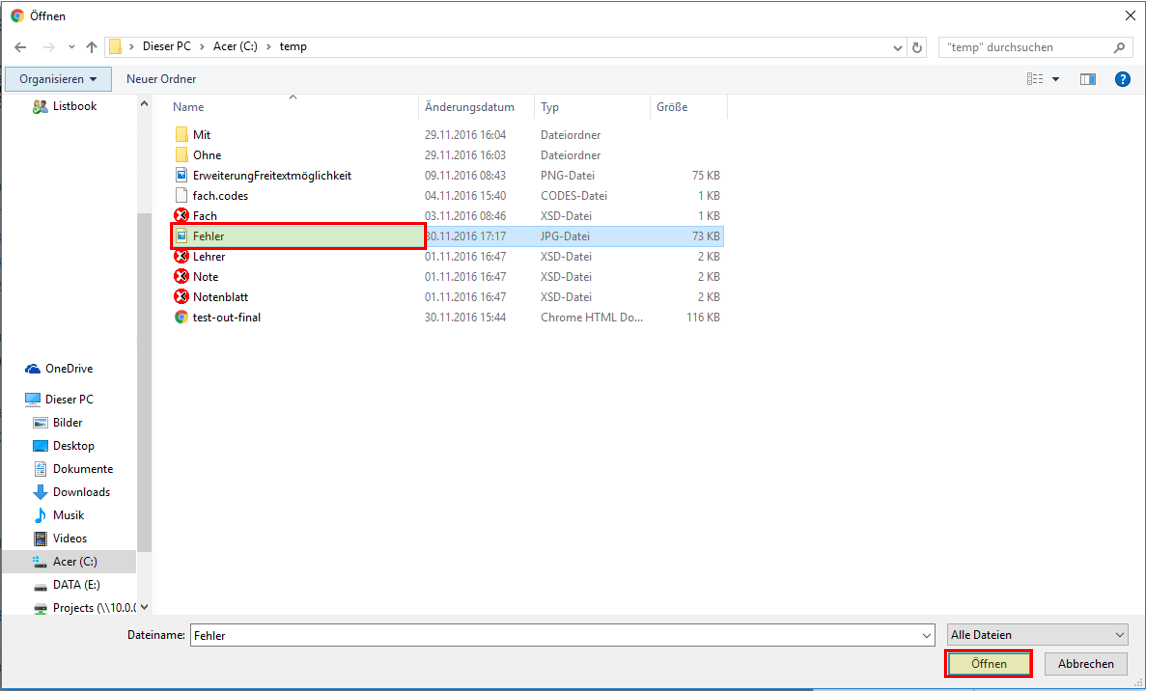Viewport: 1151px width, 692px height.
Task: Open the Help question mark icon
Action: (x=1122, y=79)
